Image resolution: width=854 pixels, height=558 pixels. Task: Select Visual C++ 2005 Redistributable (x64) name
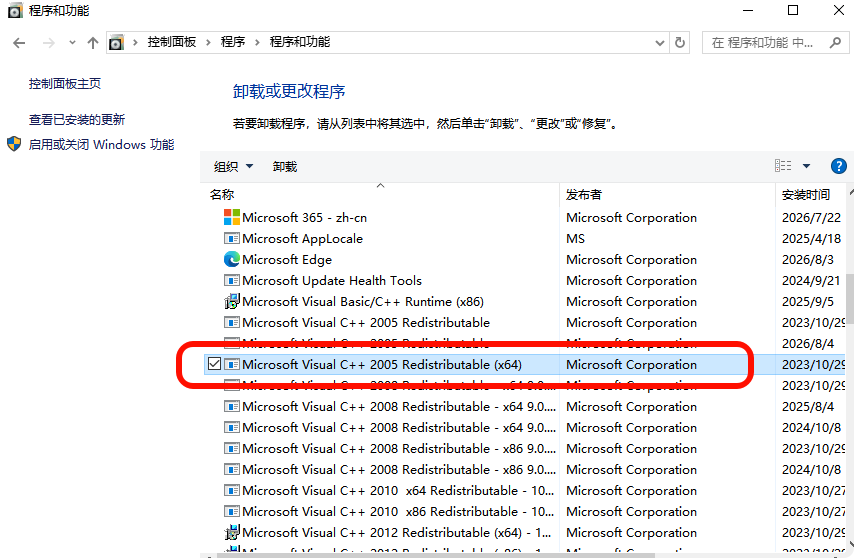point(382,364)
